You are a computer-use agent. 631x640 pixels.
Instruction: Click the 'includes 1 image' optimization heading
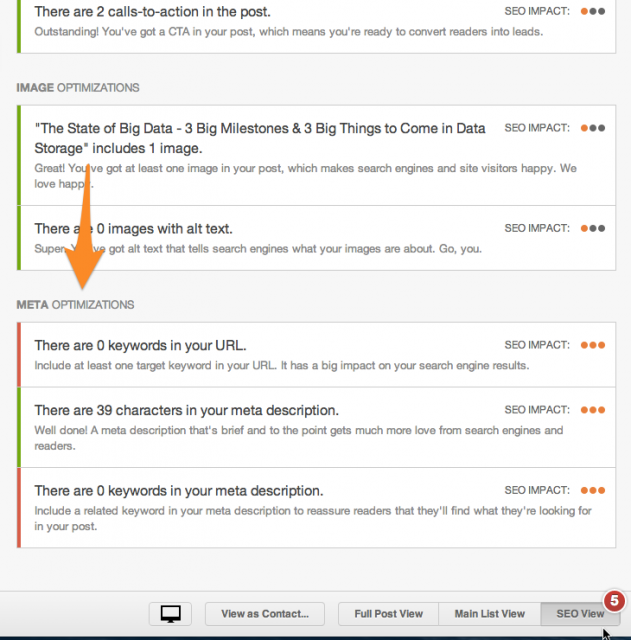click(x=260, y=138)
